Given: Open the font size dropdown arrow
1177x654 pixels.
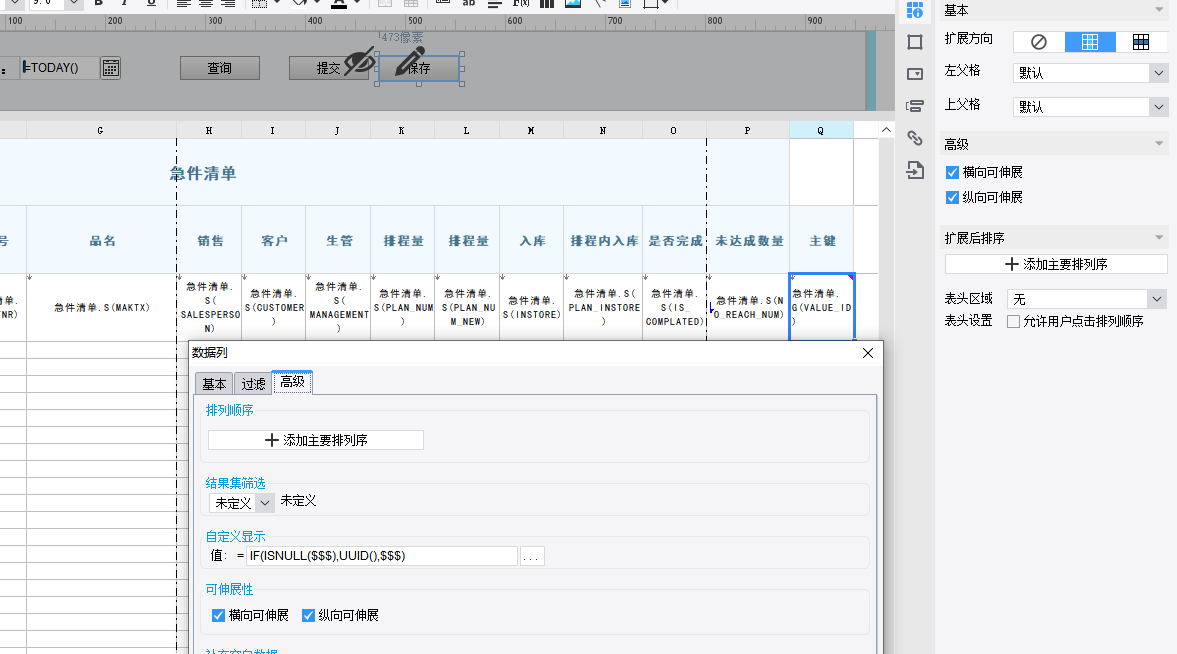Looking at the screenshot, I should coord(74,3).
